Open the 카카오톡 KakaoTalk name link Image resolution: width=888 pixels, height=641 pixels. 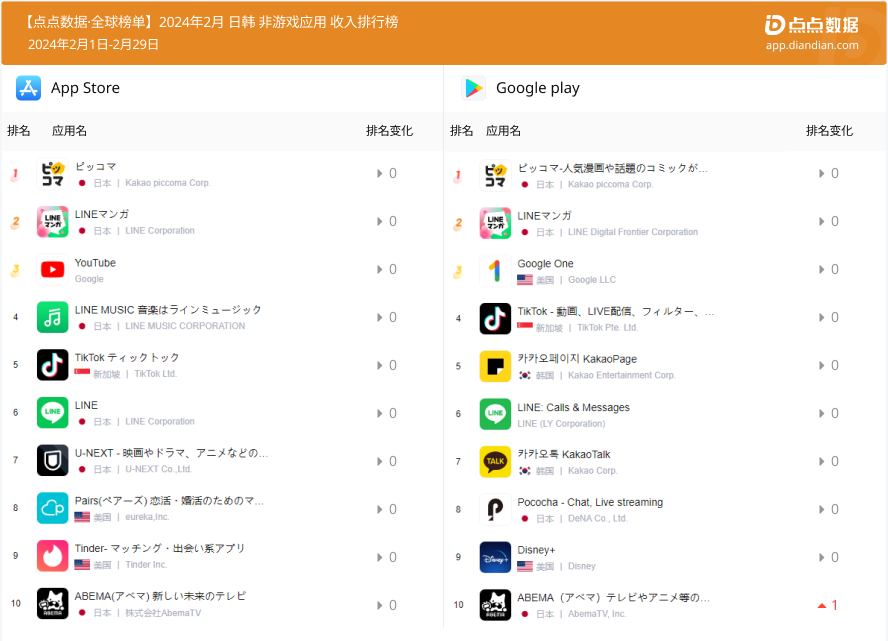(x=564, y=455)
